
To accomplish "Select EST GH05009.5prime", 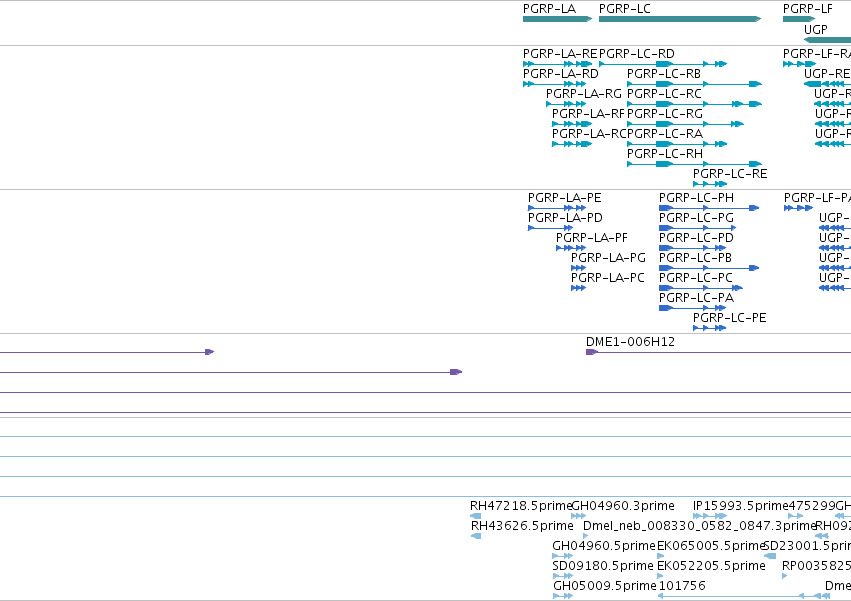I will (605, 587).
